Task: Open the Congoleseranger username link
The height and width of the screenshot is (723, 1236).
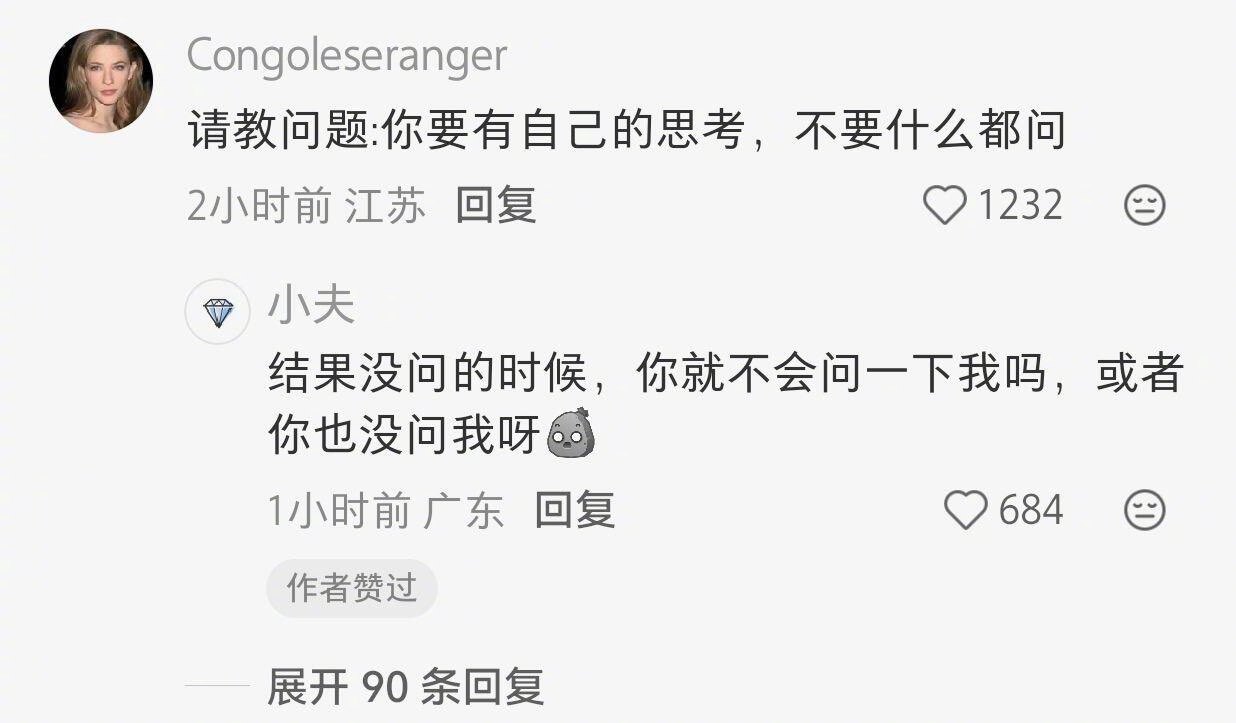Action: pyautogui.click(x=347, y=55)
